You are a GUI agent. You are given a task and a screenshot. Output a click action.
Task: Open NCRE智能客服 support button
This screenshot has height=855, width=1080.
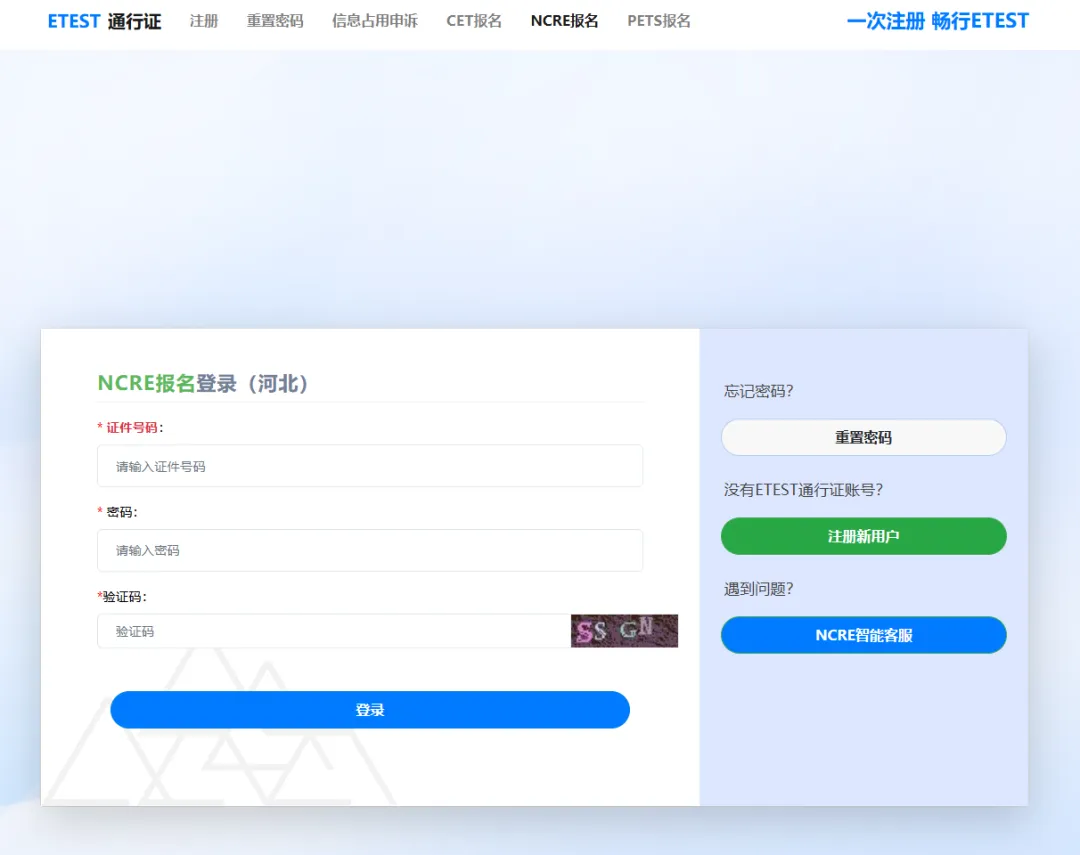[x=864, y=635]
